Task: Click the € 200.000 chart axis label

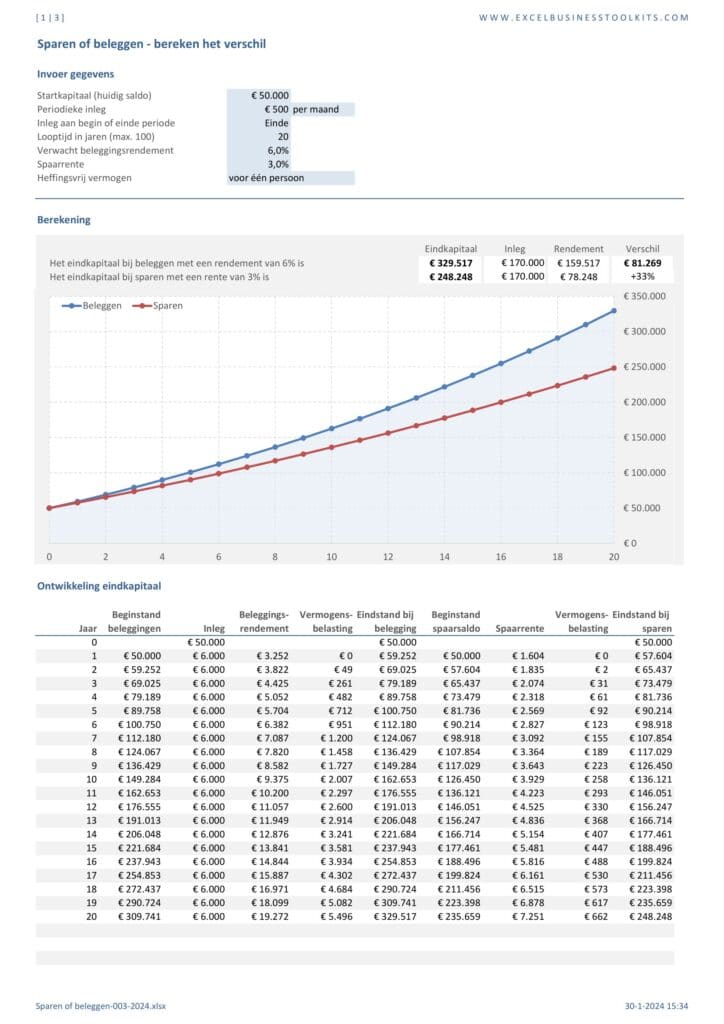Action: click(644, 402)
